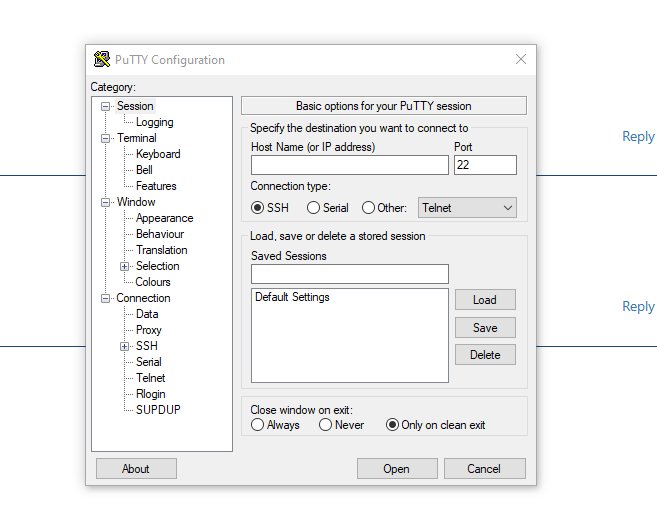Click the Save session button
Viewport: 657px width, 530px height.
485,328
